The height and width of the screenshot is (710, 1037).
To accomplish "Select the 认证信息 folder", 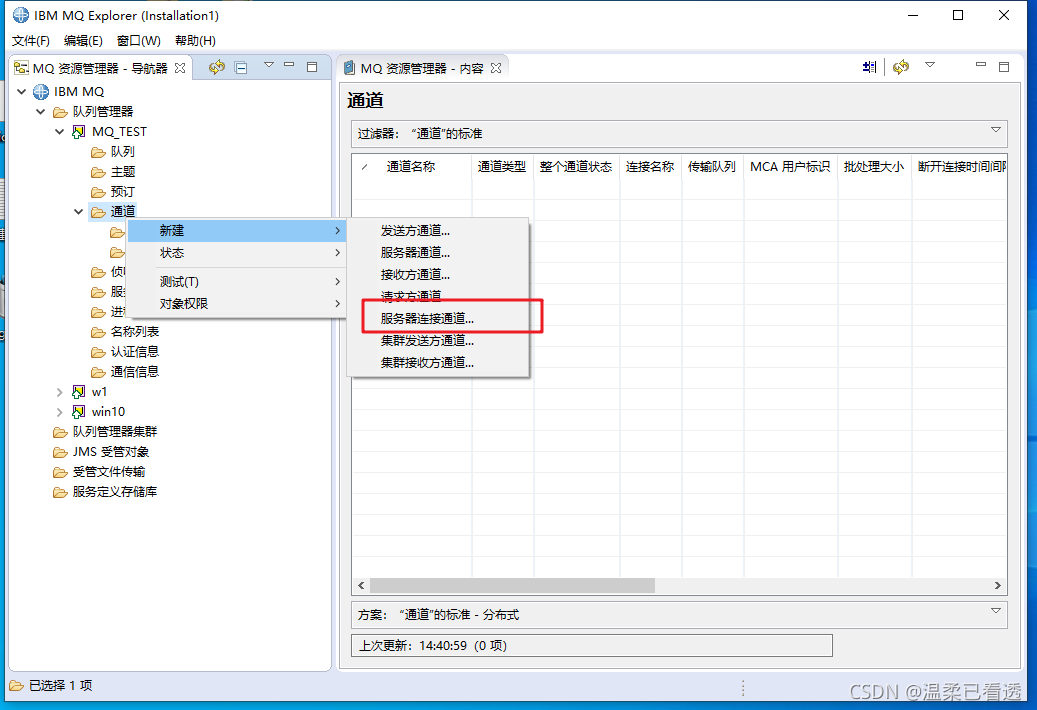I will (125, 352).
